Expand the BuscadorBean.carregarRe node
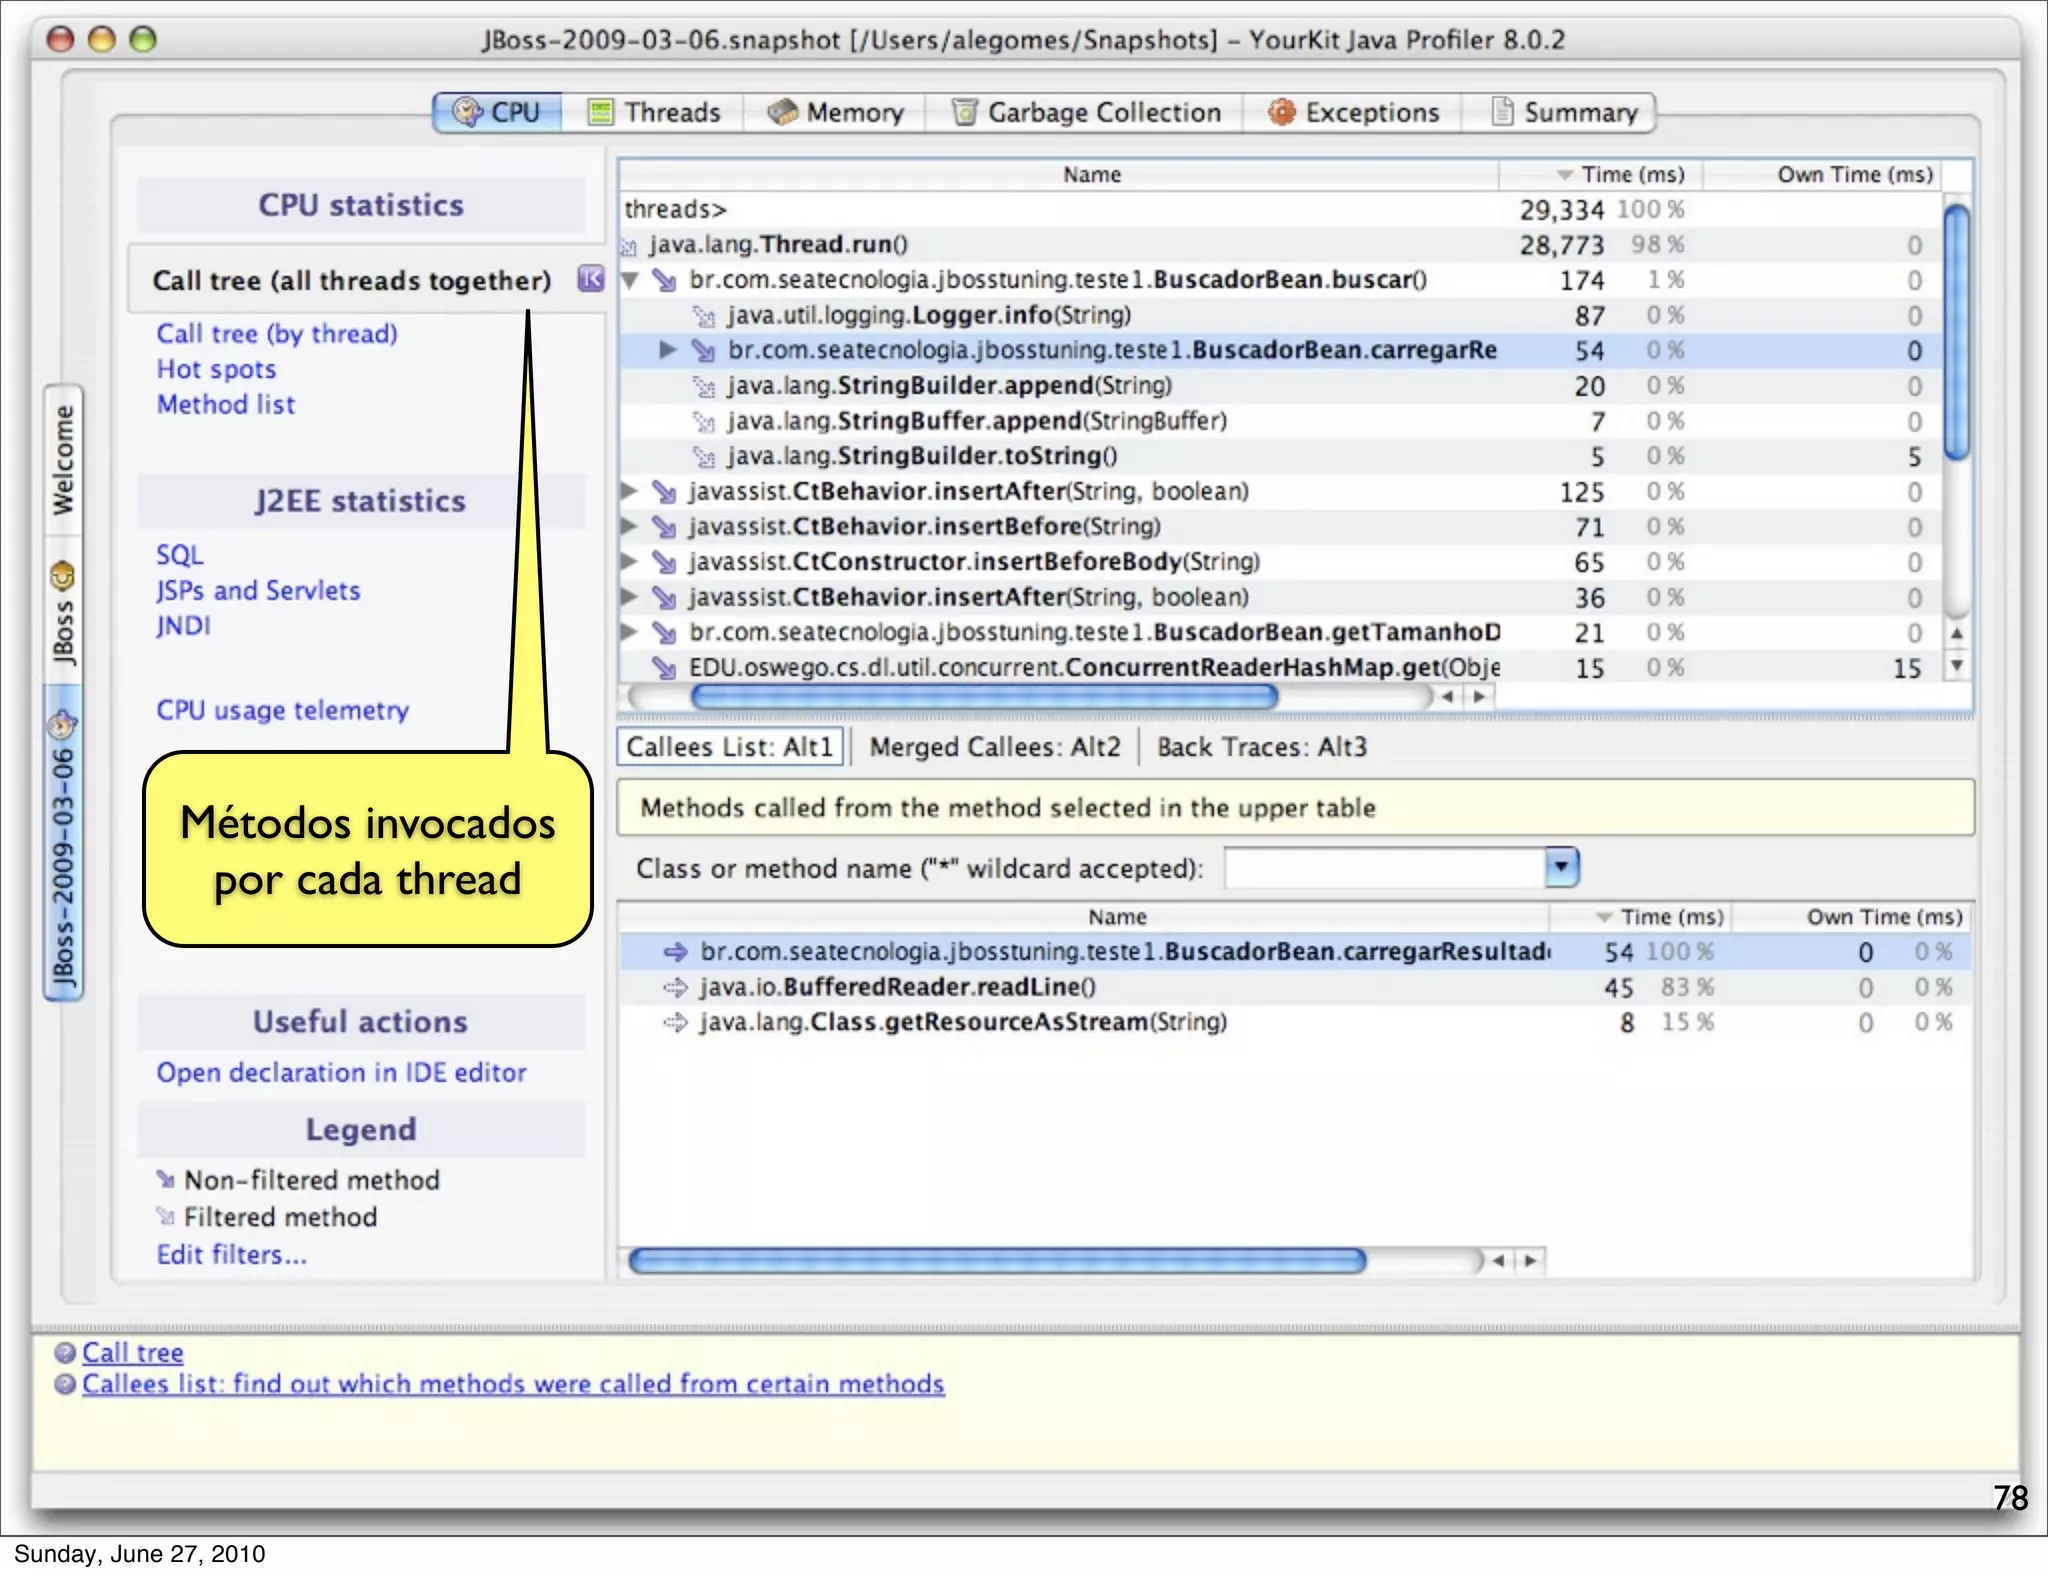Image resolution: width=2048 pixels, height=1576 pixels. [667, 350]
